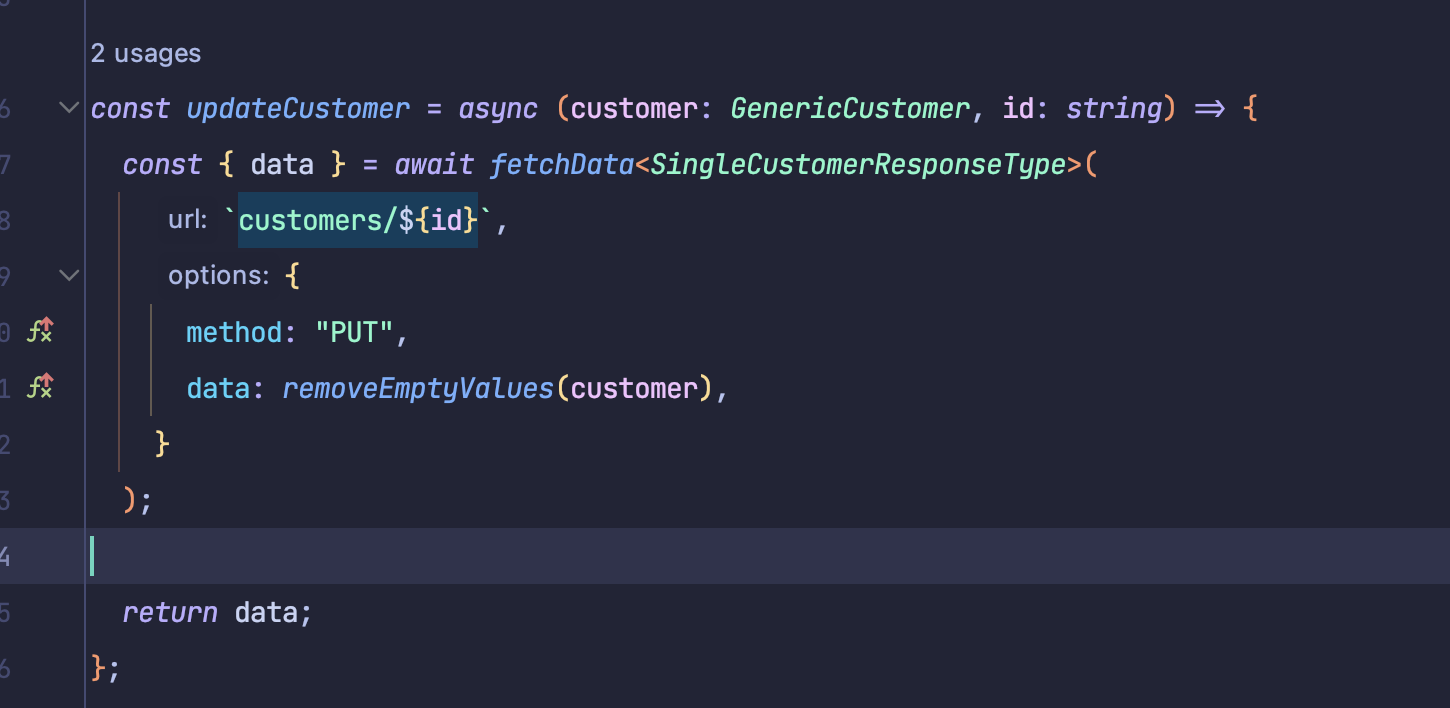Viewport: 1450px width, 708px height.
Task: Click the GenericCustomer type annotation
Action: tap(850, 108)
